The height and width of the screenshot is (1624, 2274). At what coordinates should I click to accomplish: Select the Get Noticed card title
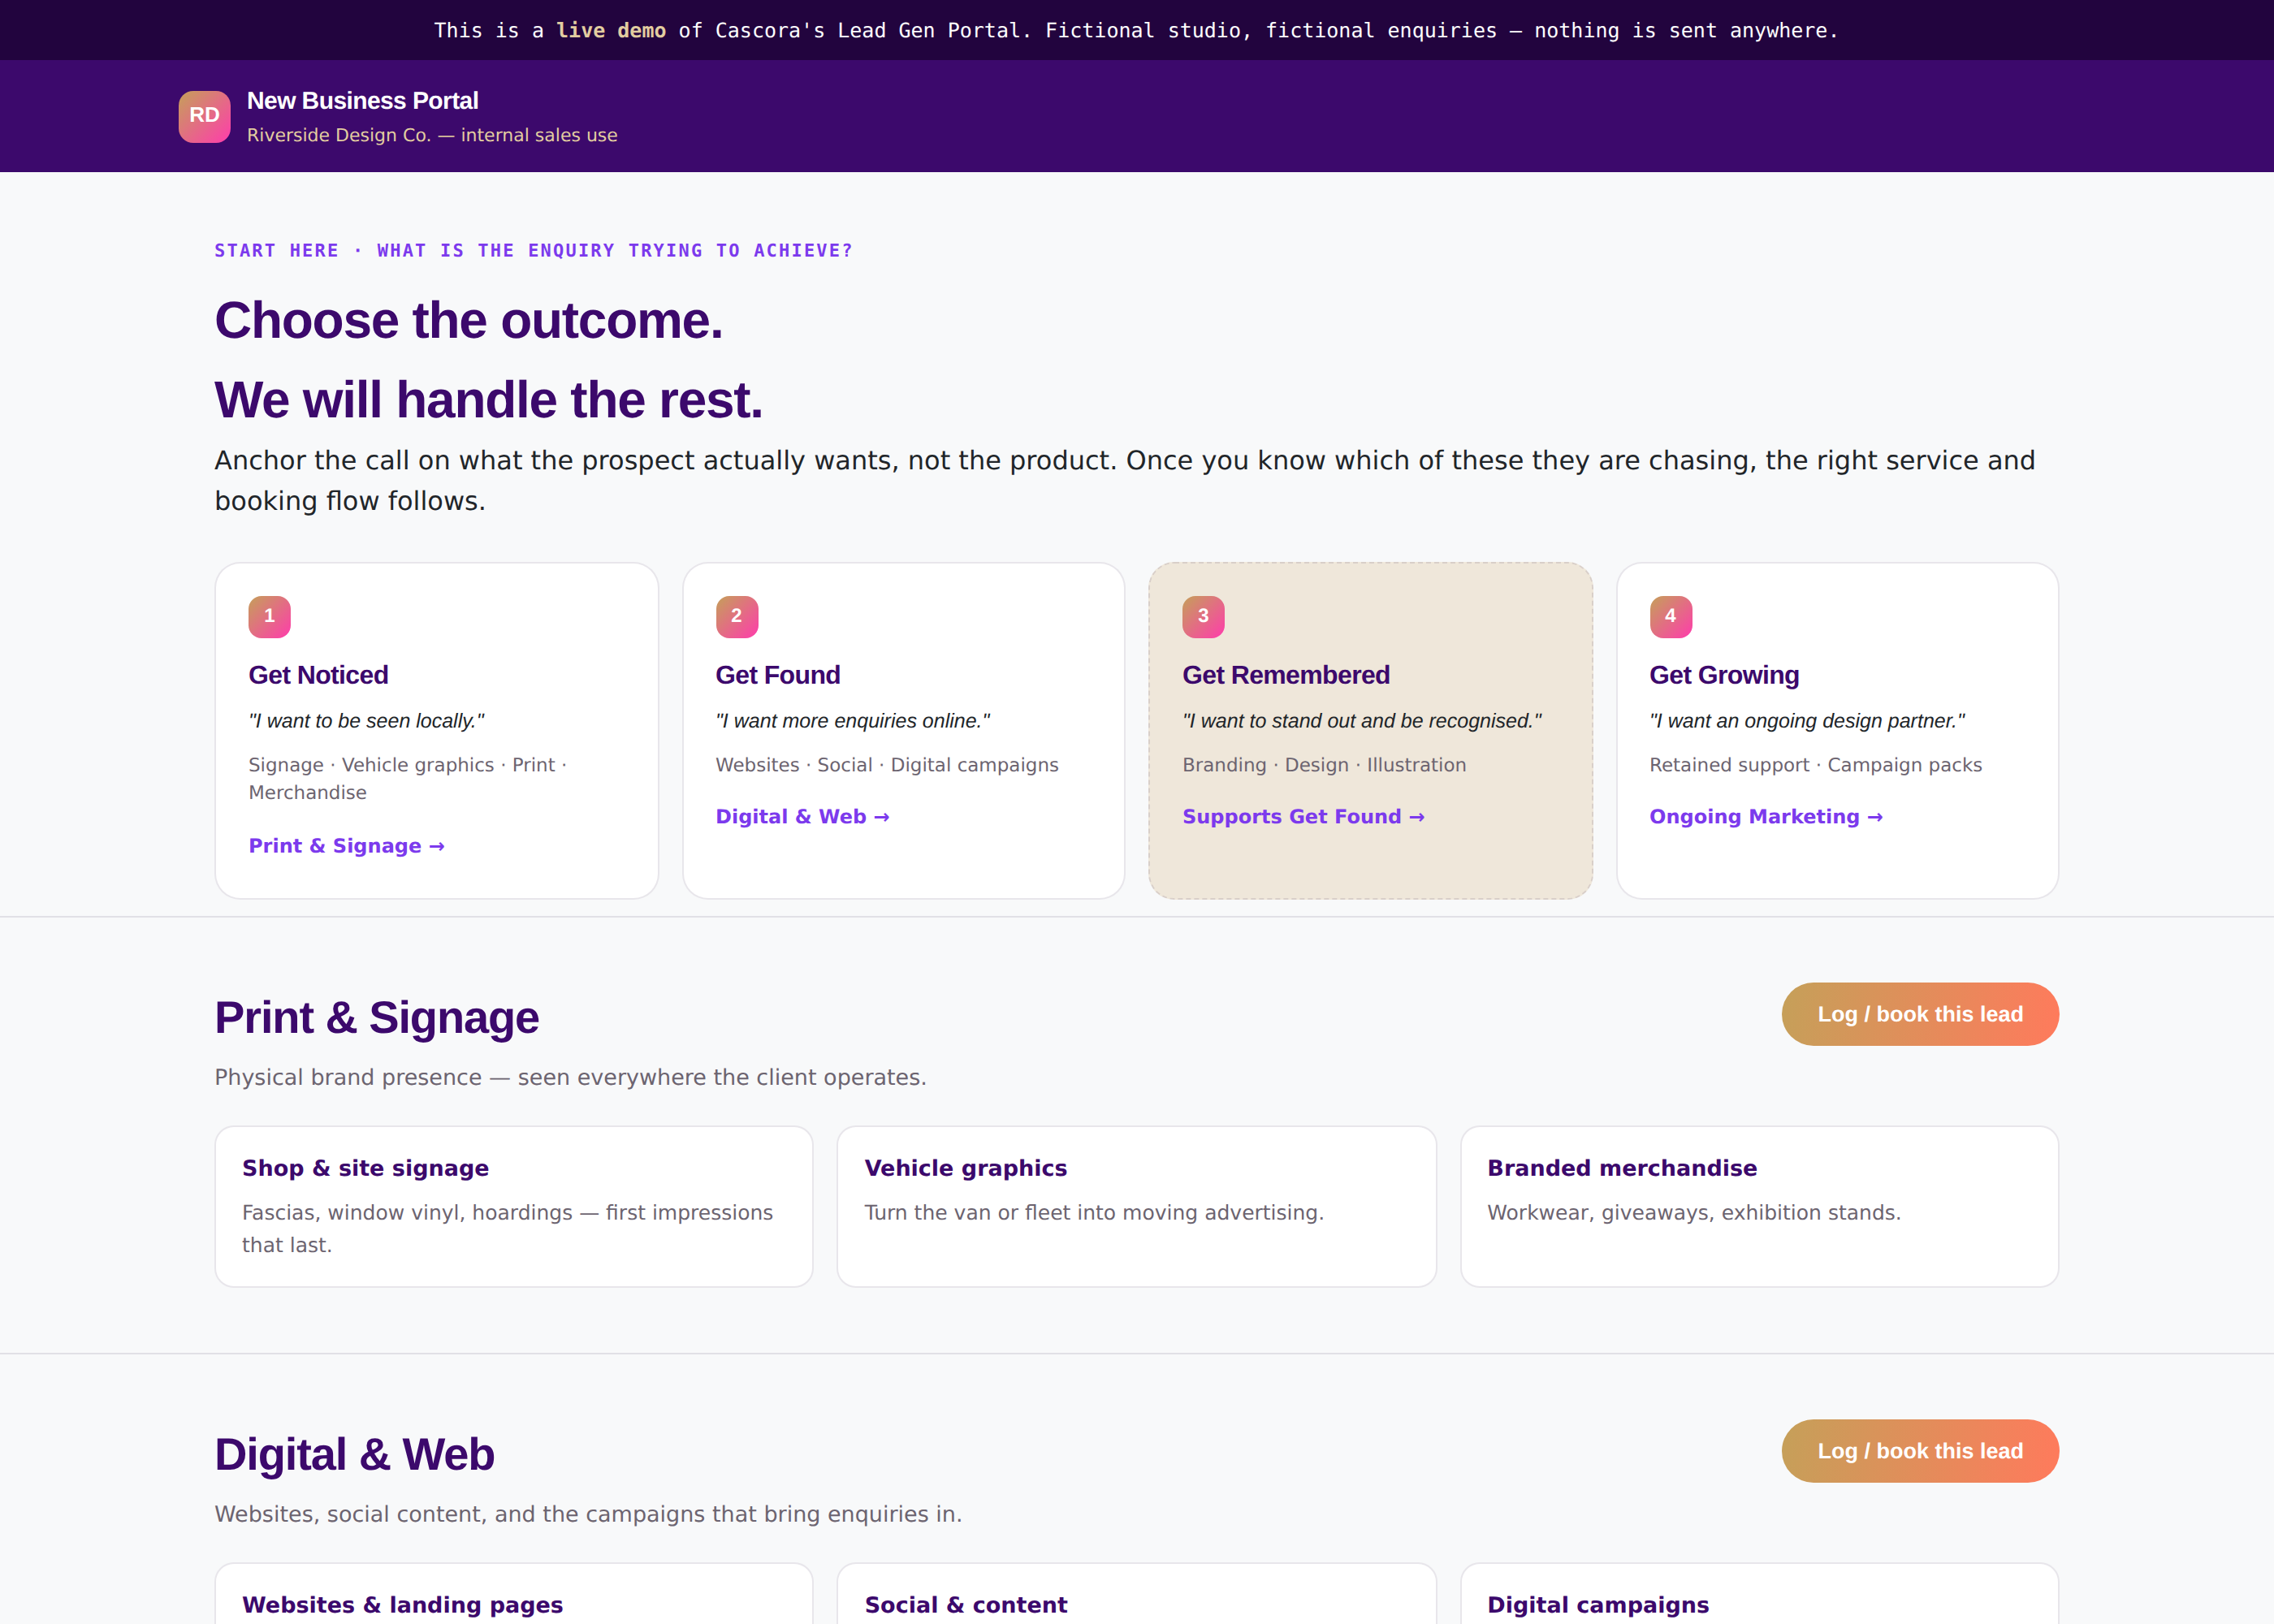(318, 675)
